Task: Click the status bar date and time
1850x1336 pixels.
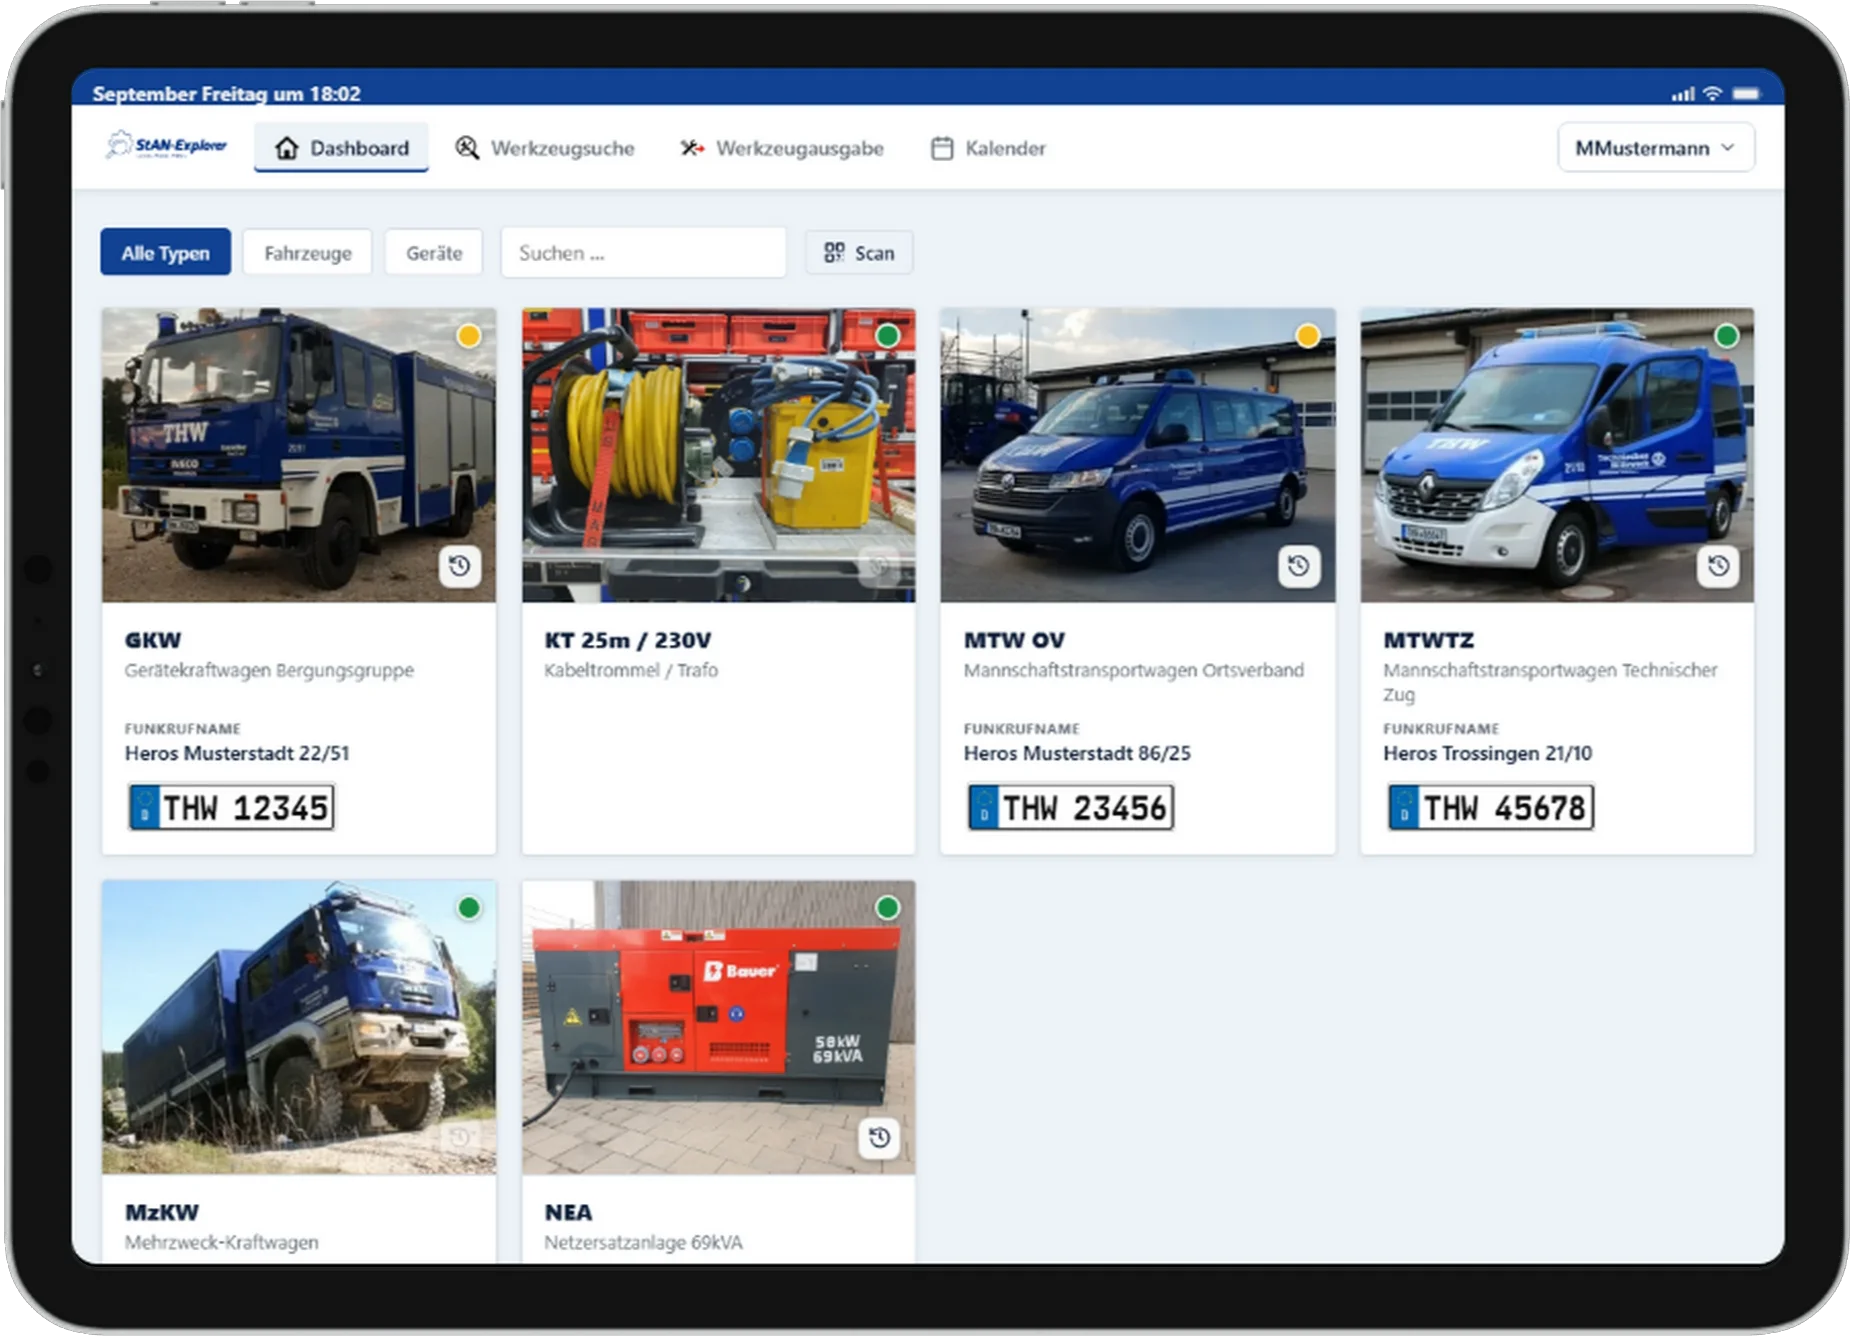Action: (x=227, y=93)
